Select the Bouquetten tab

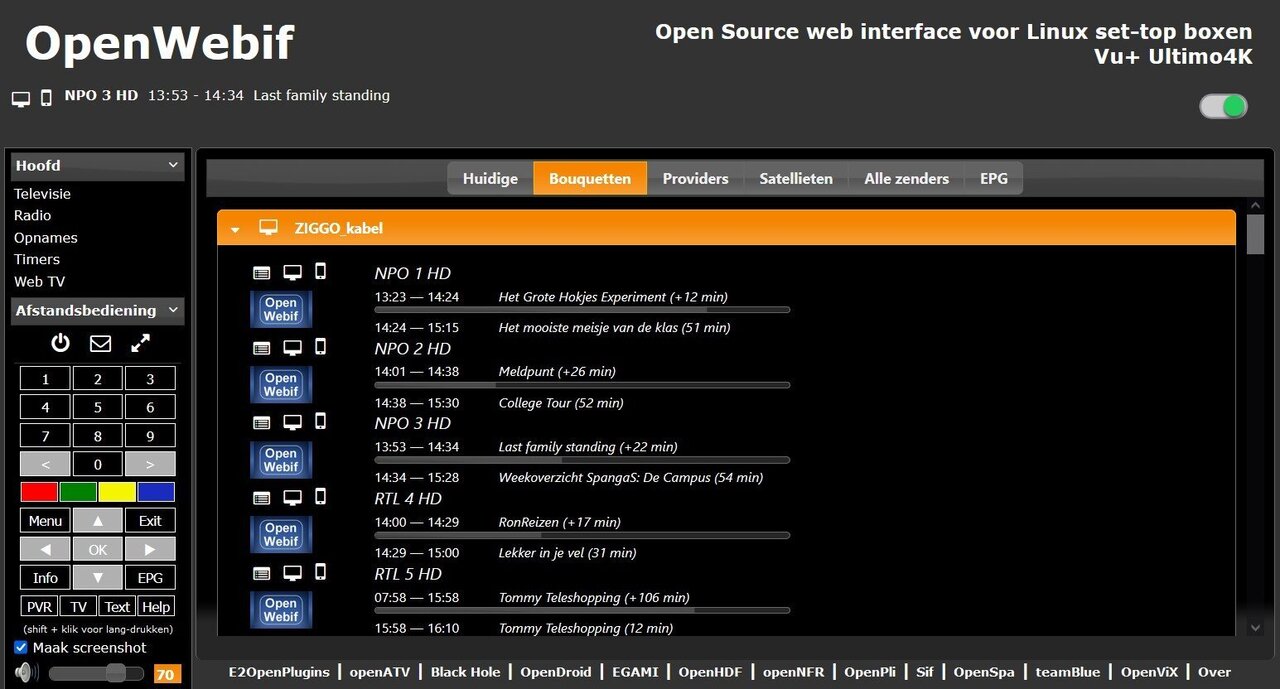coord(590,178)
